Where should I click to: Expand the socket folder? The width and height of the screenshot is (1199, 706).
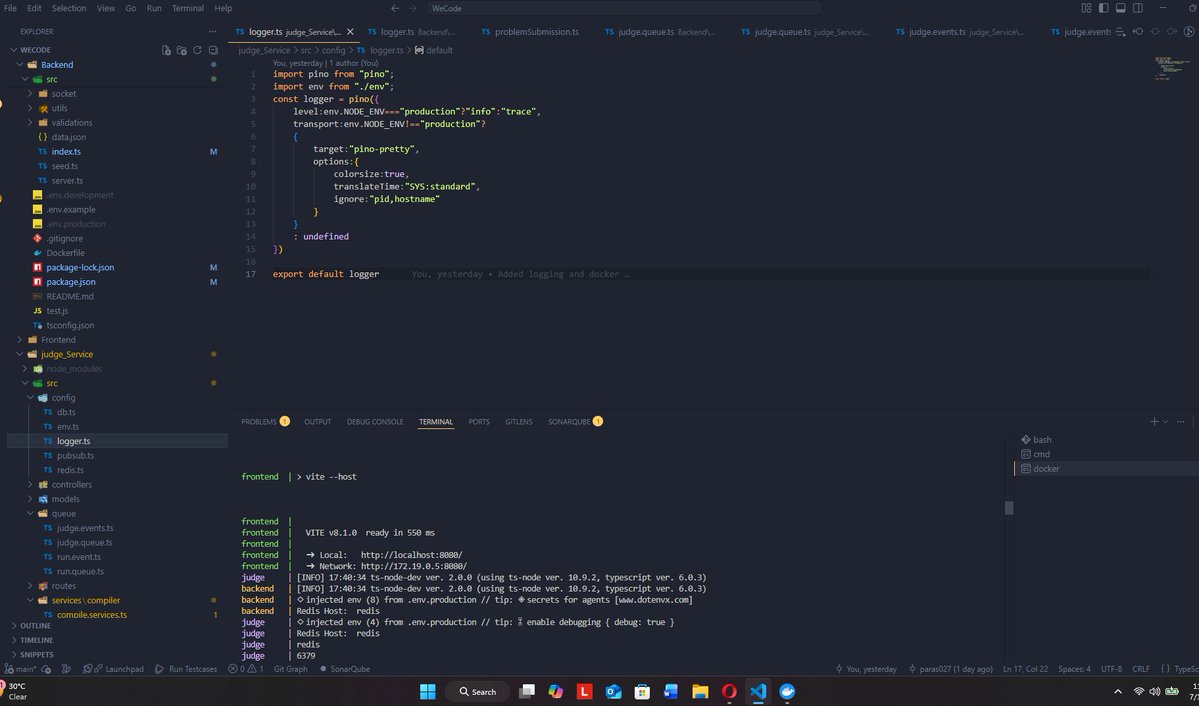pos(118,94)
